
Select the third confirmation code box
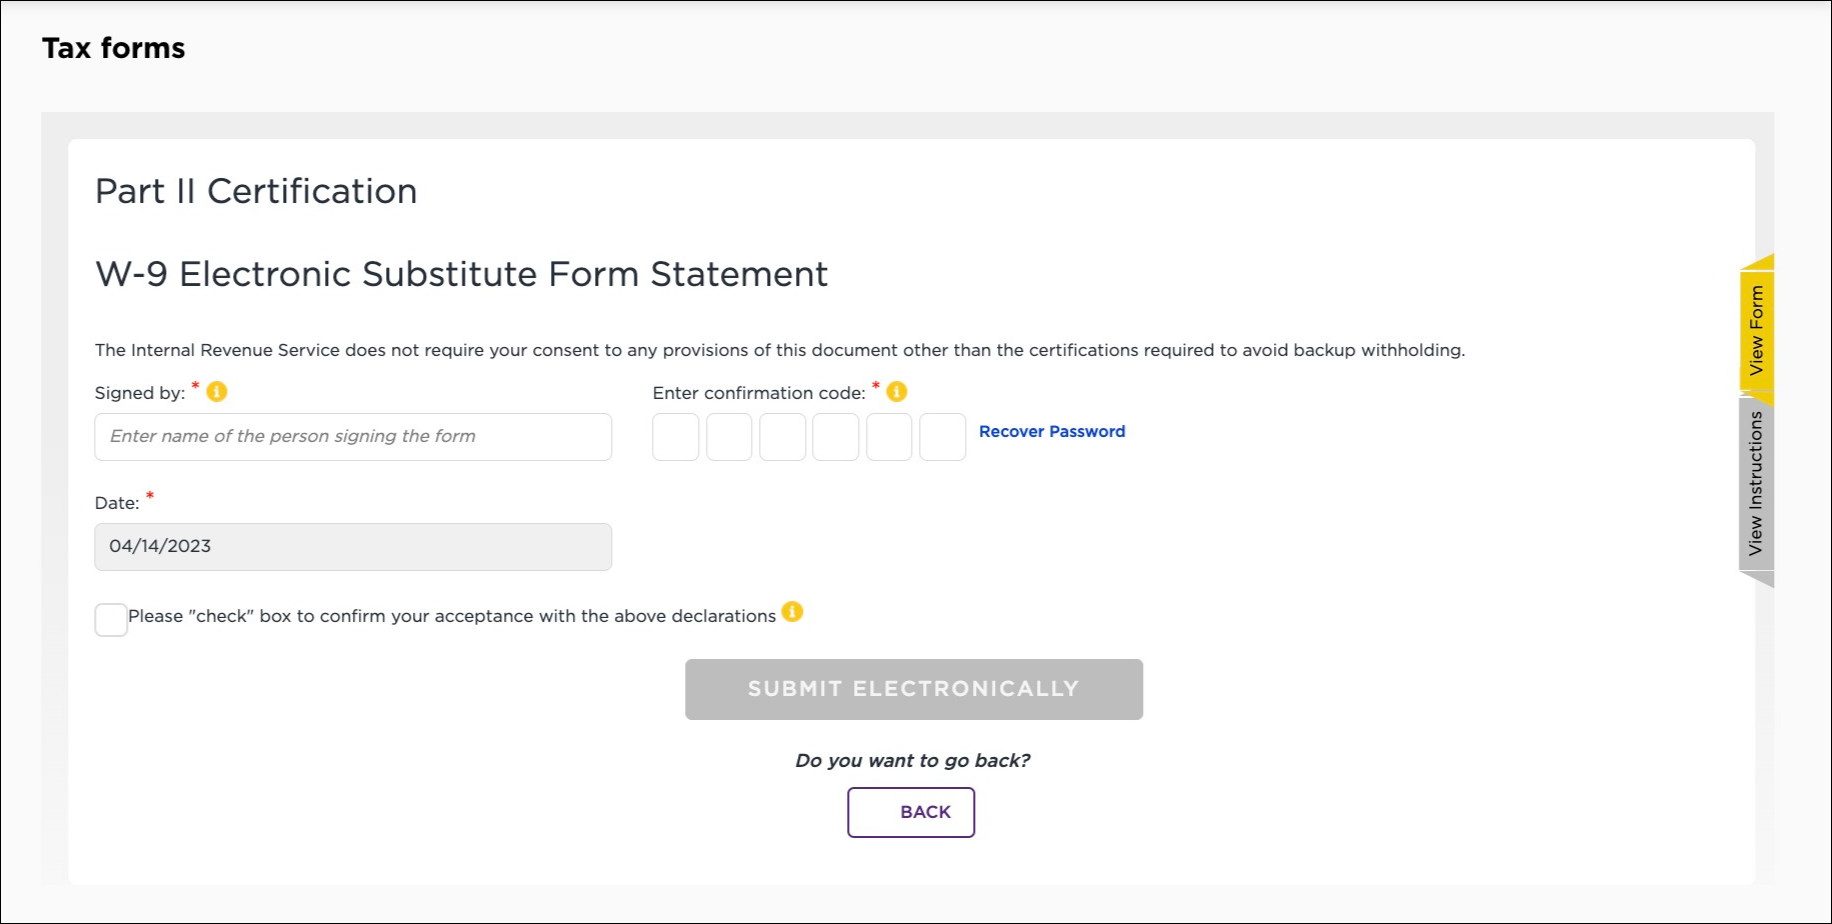tap(782, 437)
